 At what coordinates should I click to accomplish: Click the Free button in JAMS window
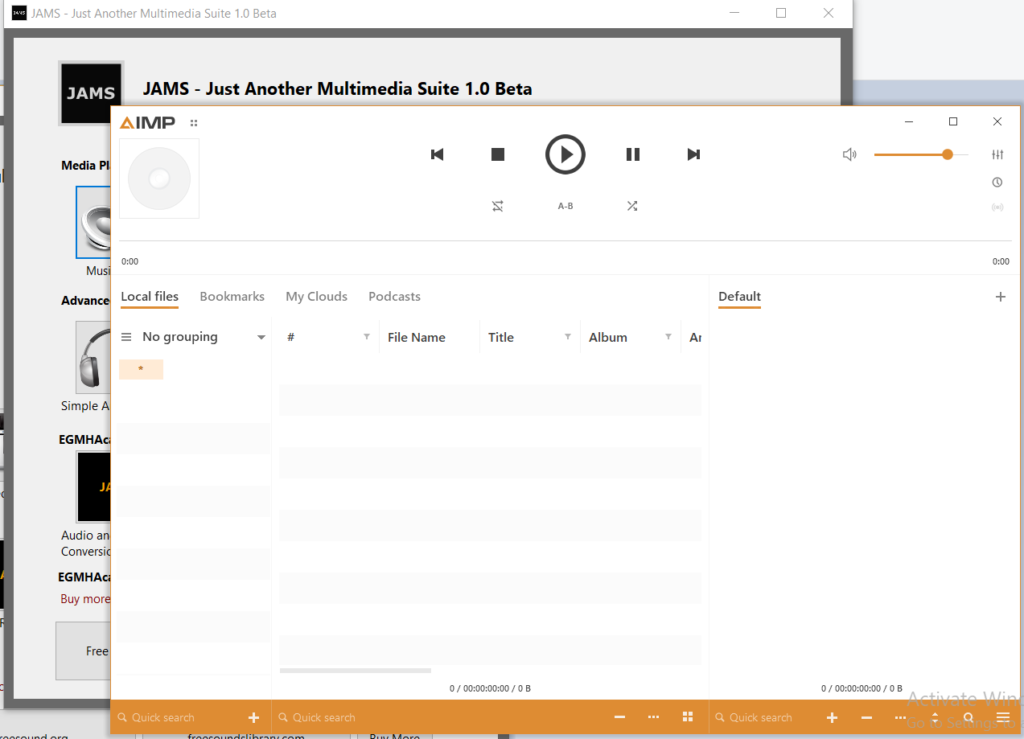pyautogui.click(x=84, y=651)
